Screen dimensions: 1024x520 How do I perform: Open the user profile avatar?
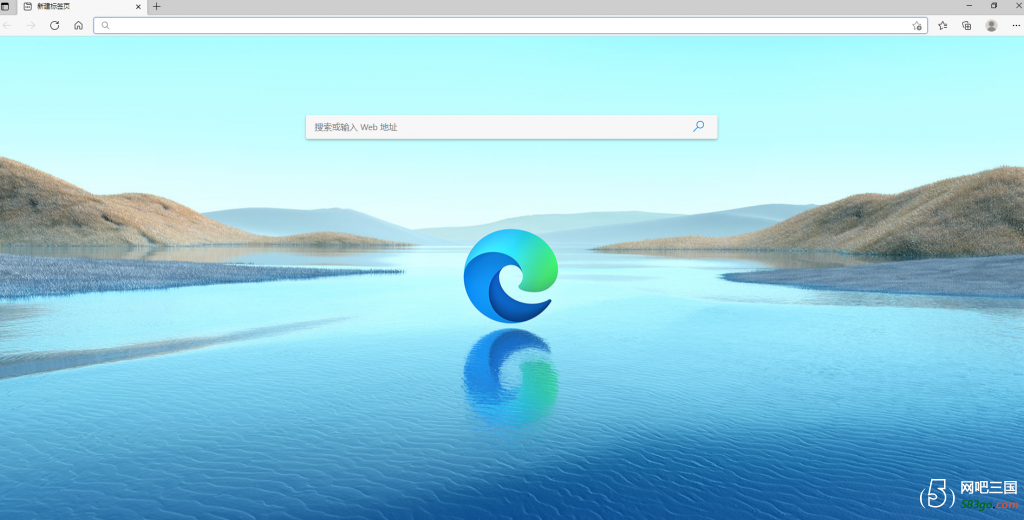(x=991, y=25)
